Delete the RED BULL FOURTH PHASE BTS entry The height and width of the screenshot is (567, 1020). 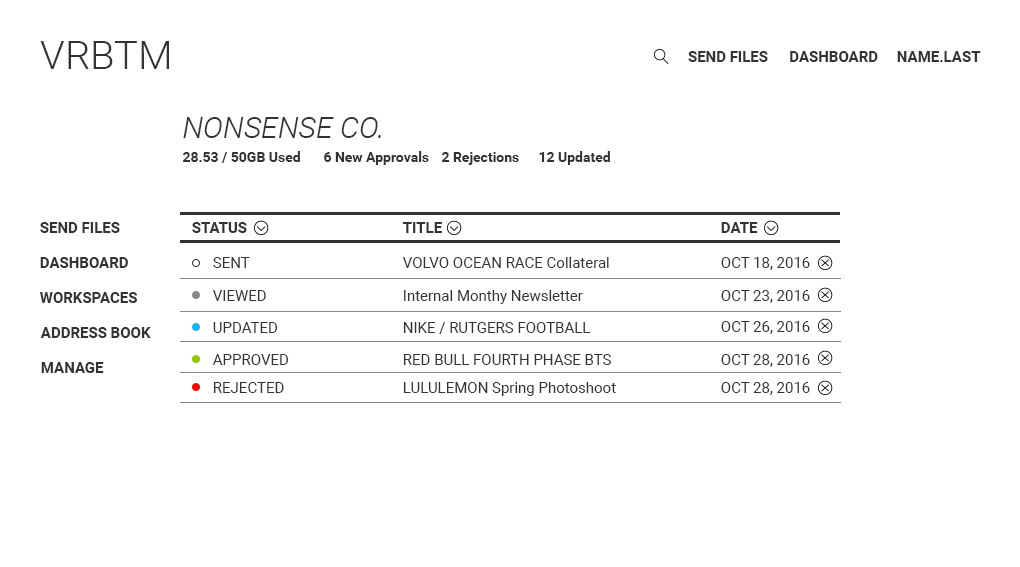coord(825,358)
